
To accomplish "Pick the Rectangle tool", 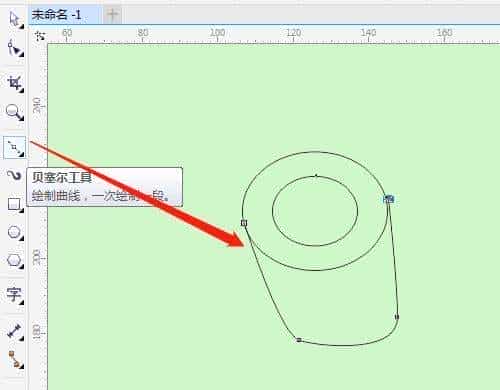I will tap(14, 204).
